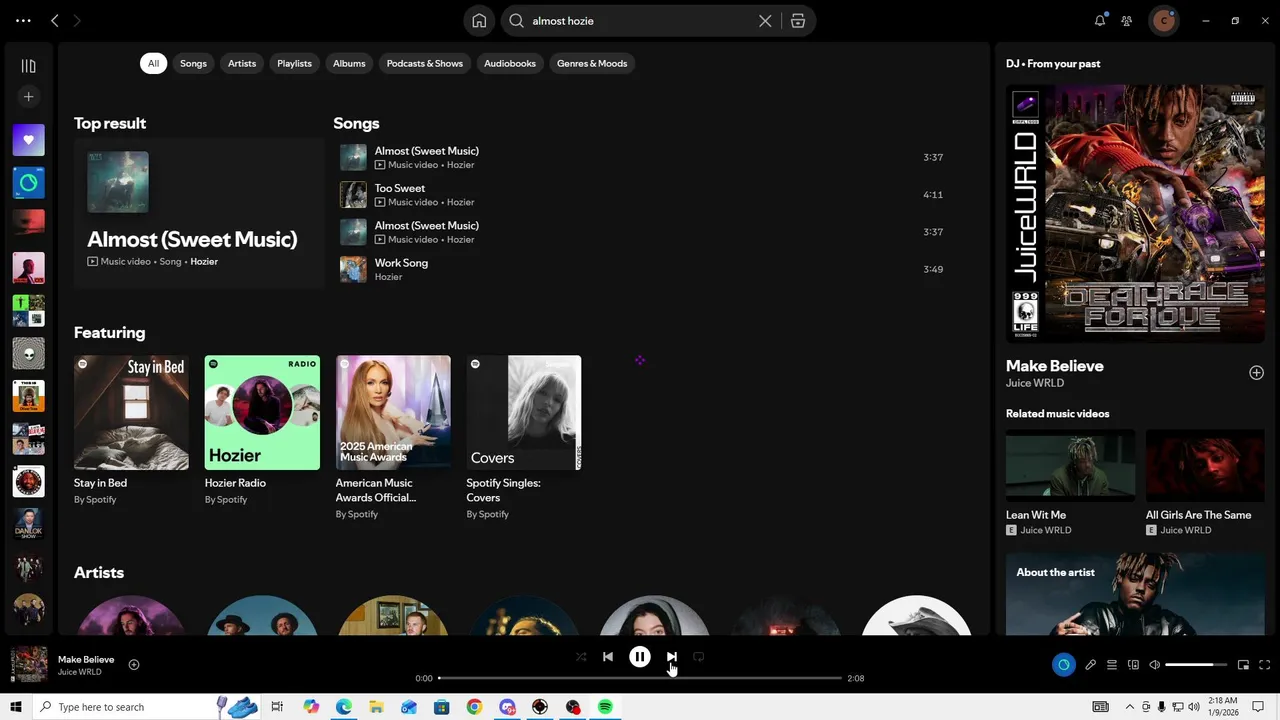Open Windows Start menu
This screenshot has width=1280, height=720.
pos(16,707)
